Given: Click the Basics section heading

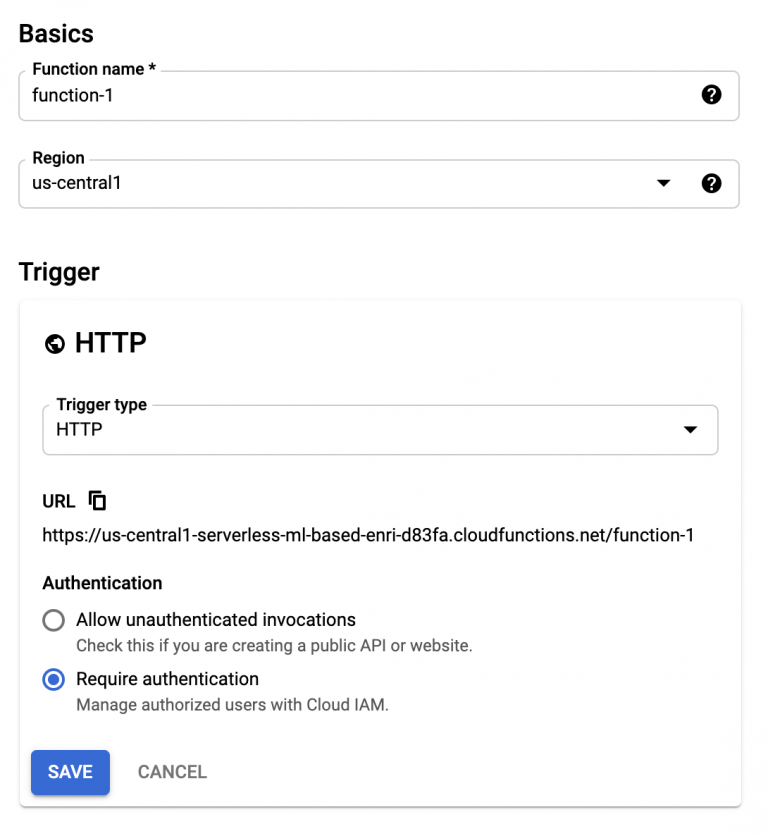Looking at the screenshot, I should tap(55, 33).
